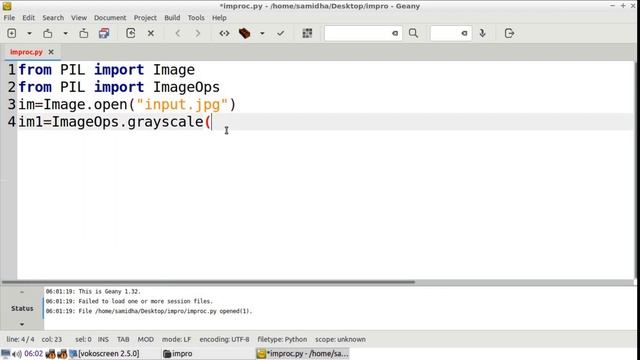Click the checkmark icon beside the Build dropdown
640x360 pixels.
(280, 33)
